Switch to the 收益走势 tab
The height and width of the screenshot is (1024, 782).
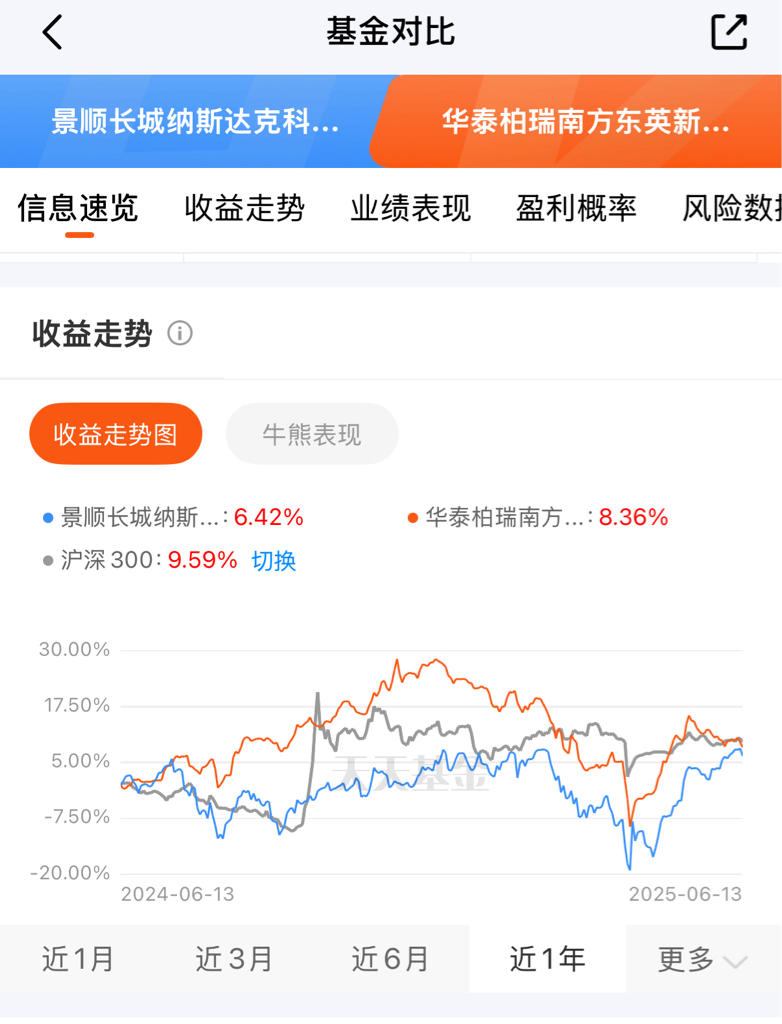(244, 208)
